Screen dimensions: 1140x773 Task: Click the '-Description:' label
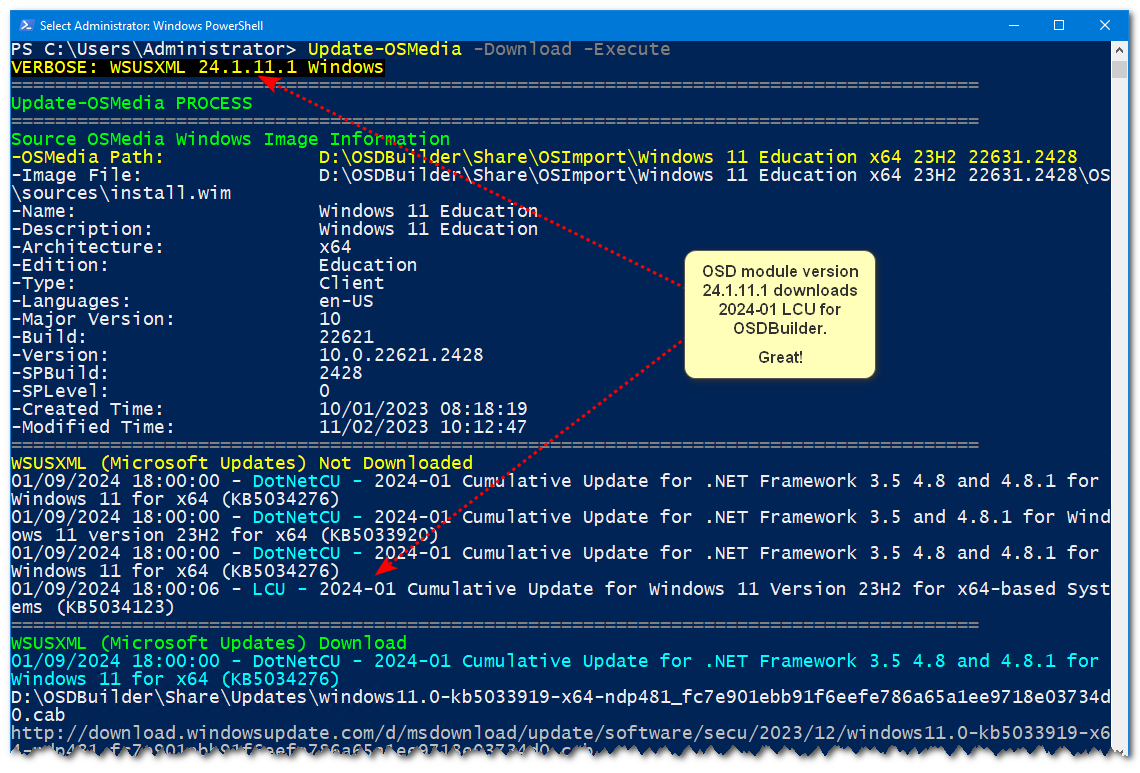tap(82, 229)
